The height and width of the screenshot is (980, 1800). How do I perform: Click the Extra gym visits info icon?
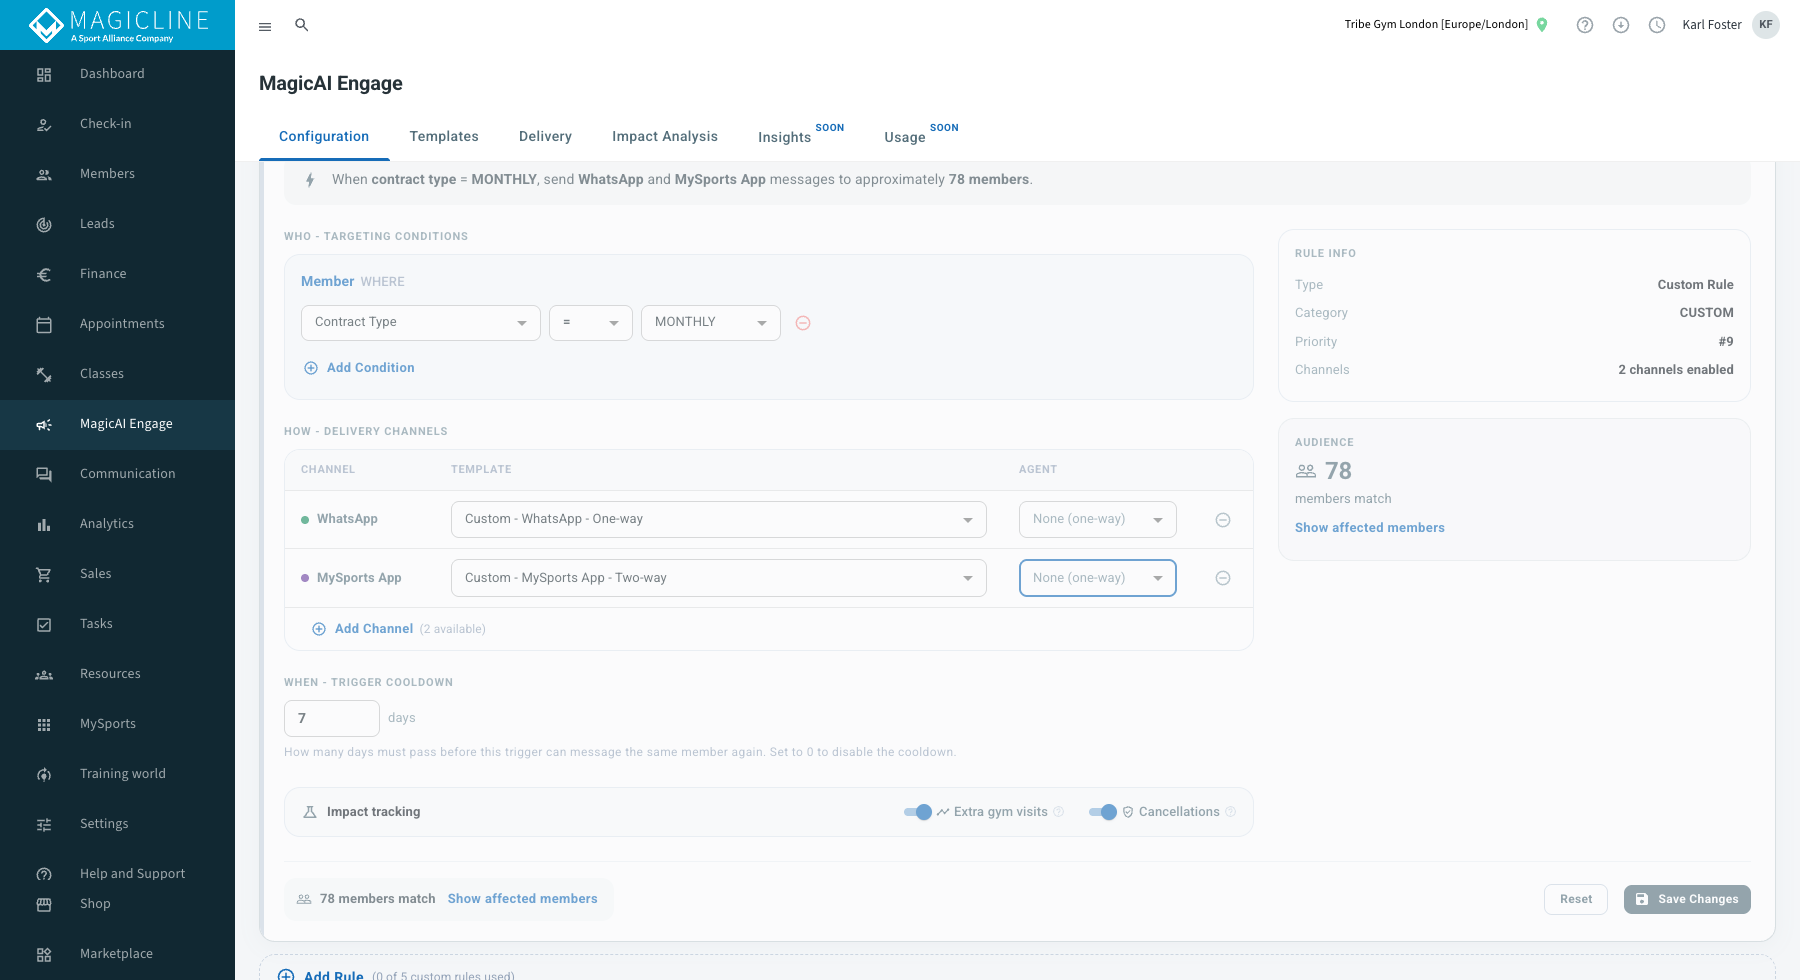tap(1059, 812)
